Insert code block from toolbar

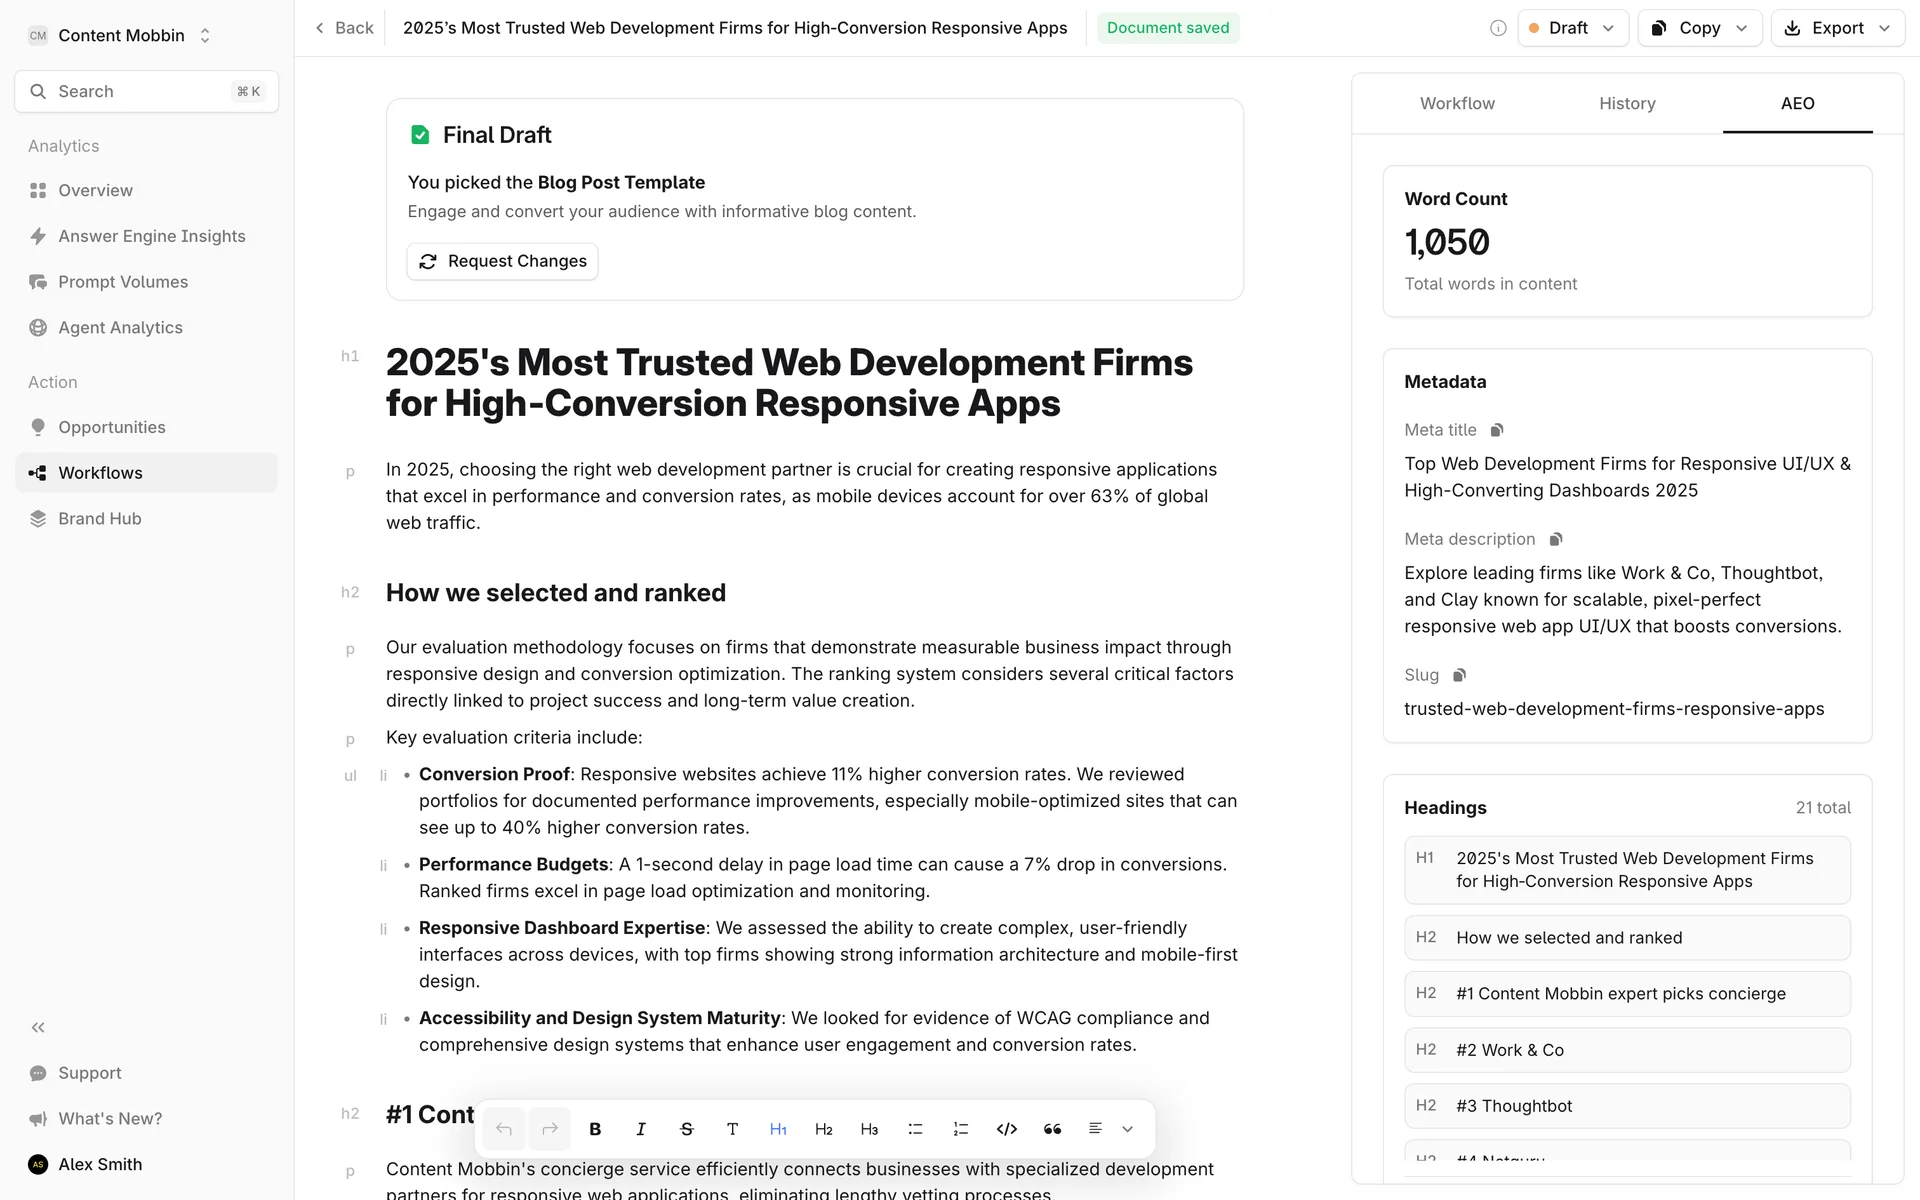(1007, 1129)
